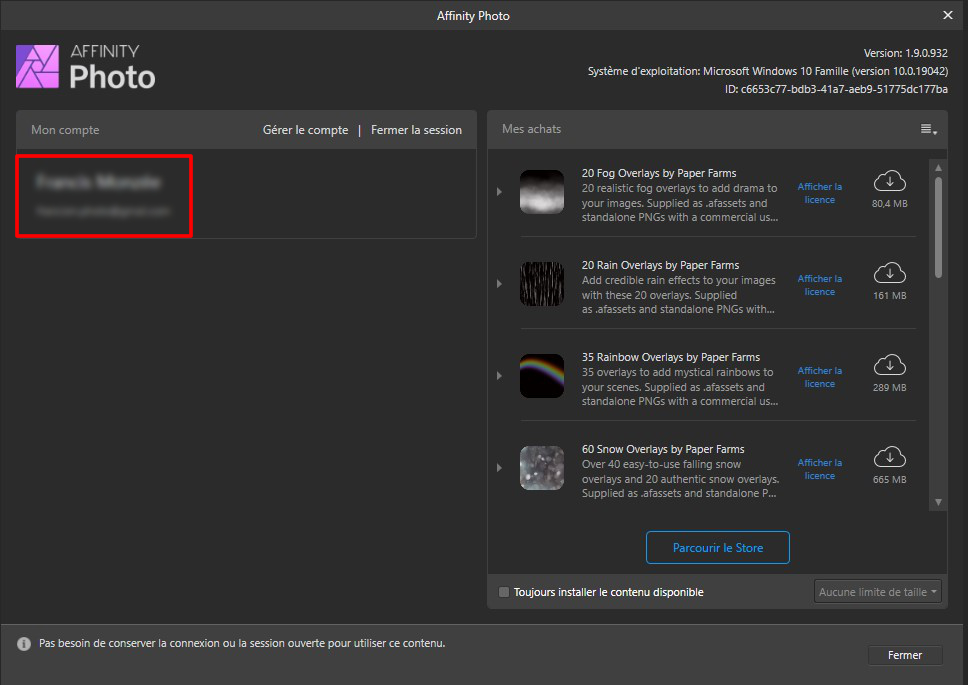The height and width of the screenshot is (685, 968).
Task: Click the 80,4 MB size label
Action: click(890, 204)
